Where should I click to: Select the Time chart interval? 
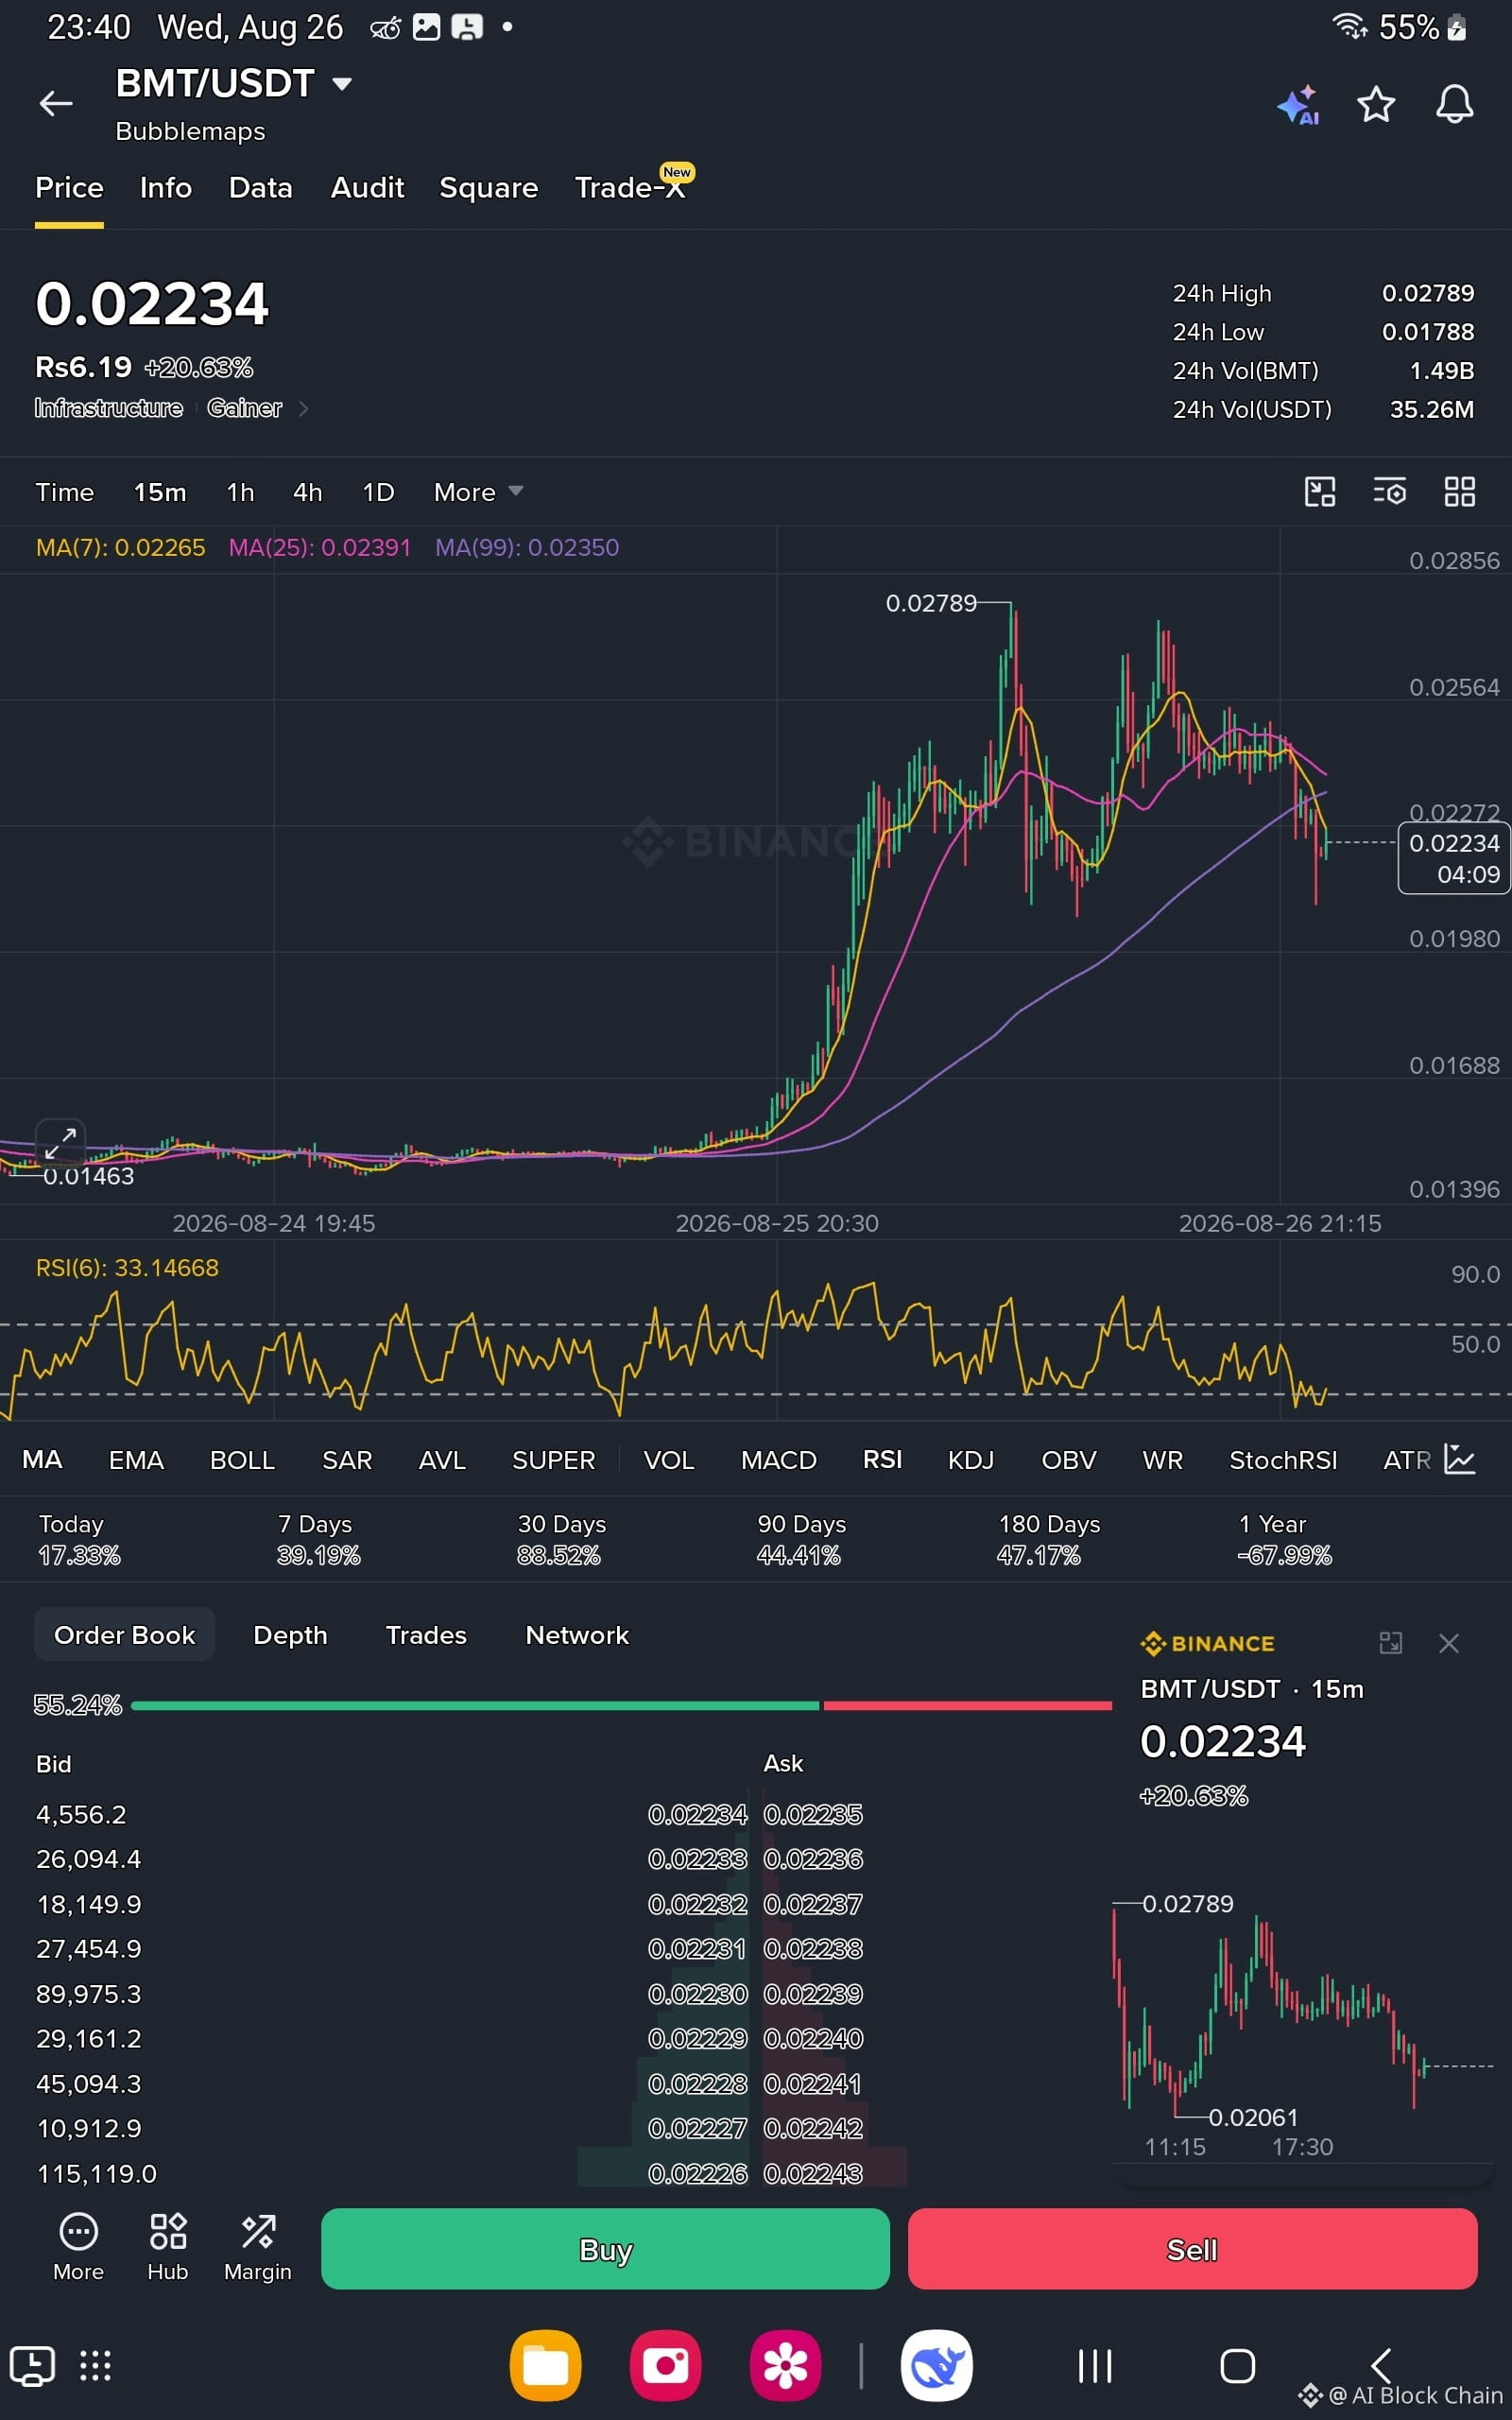[64, 492]
